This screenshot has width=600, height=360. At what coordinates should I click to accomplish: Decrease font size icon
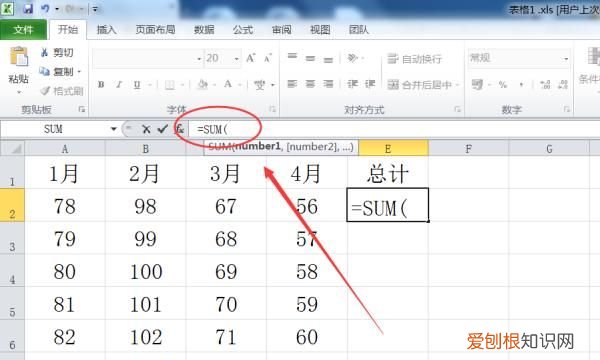pos(267,58)
